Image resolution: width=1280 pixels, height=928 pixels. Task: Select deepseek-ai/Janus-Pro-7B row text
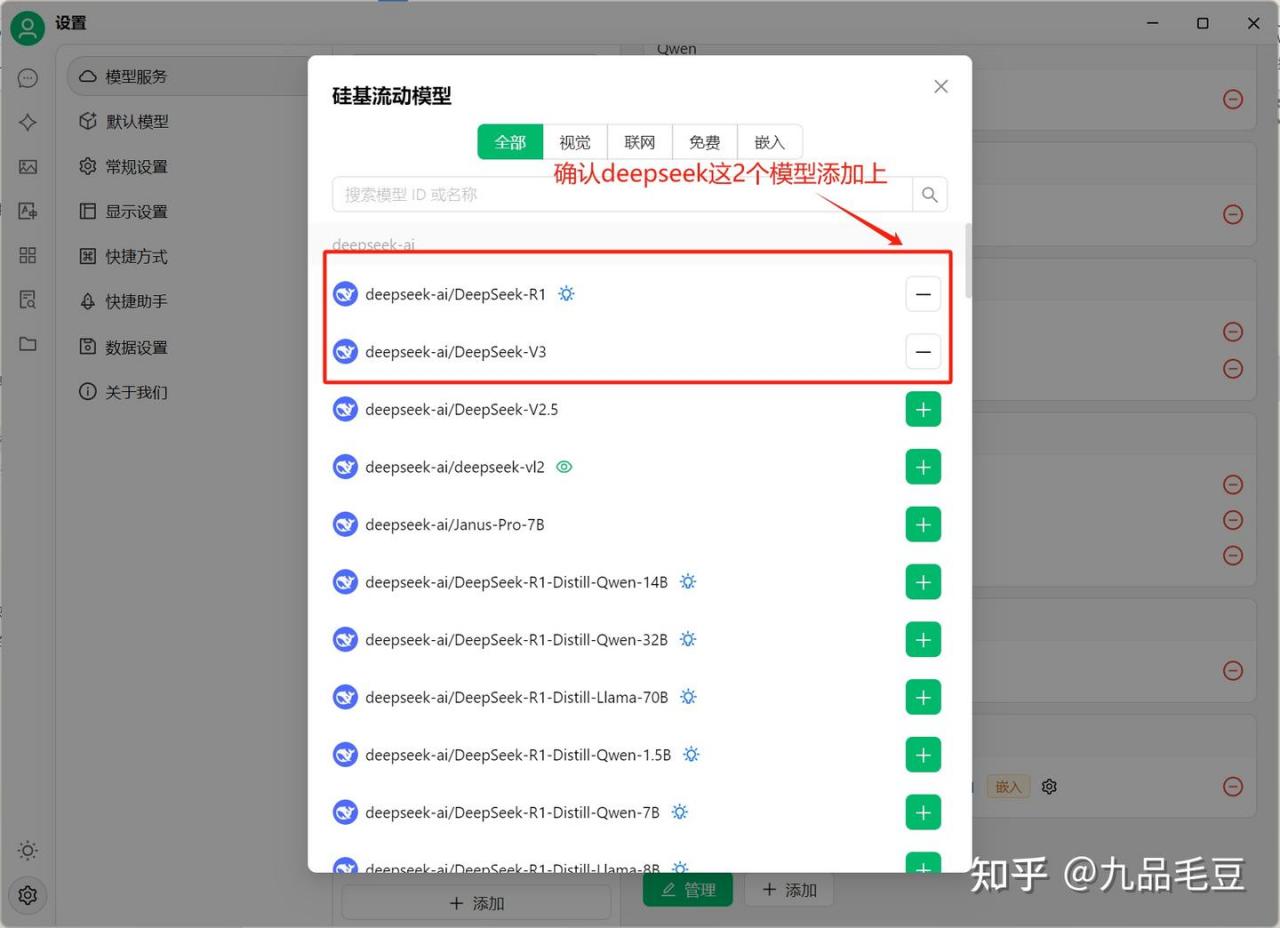[455, 525]
